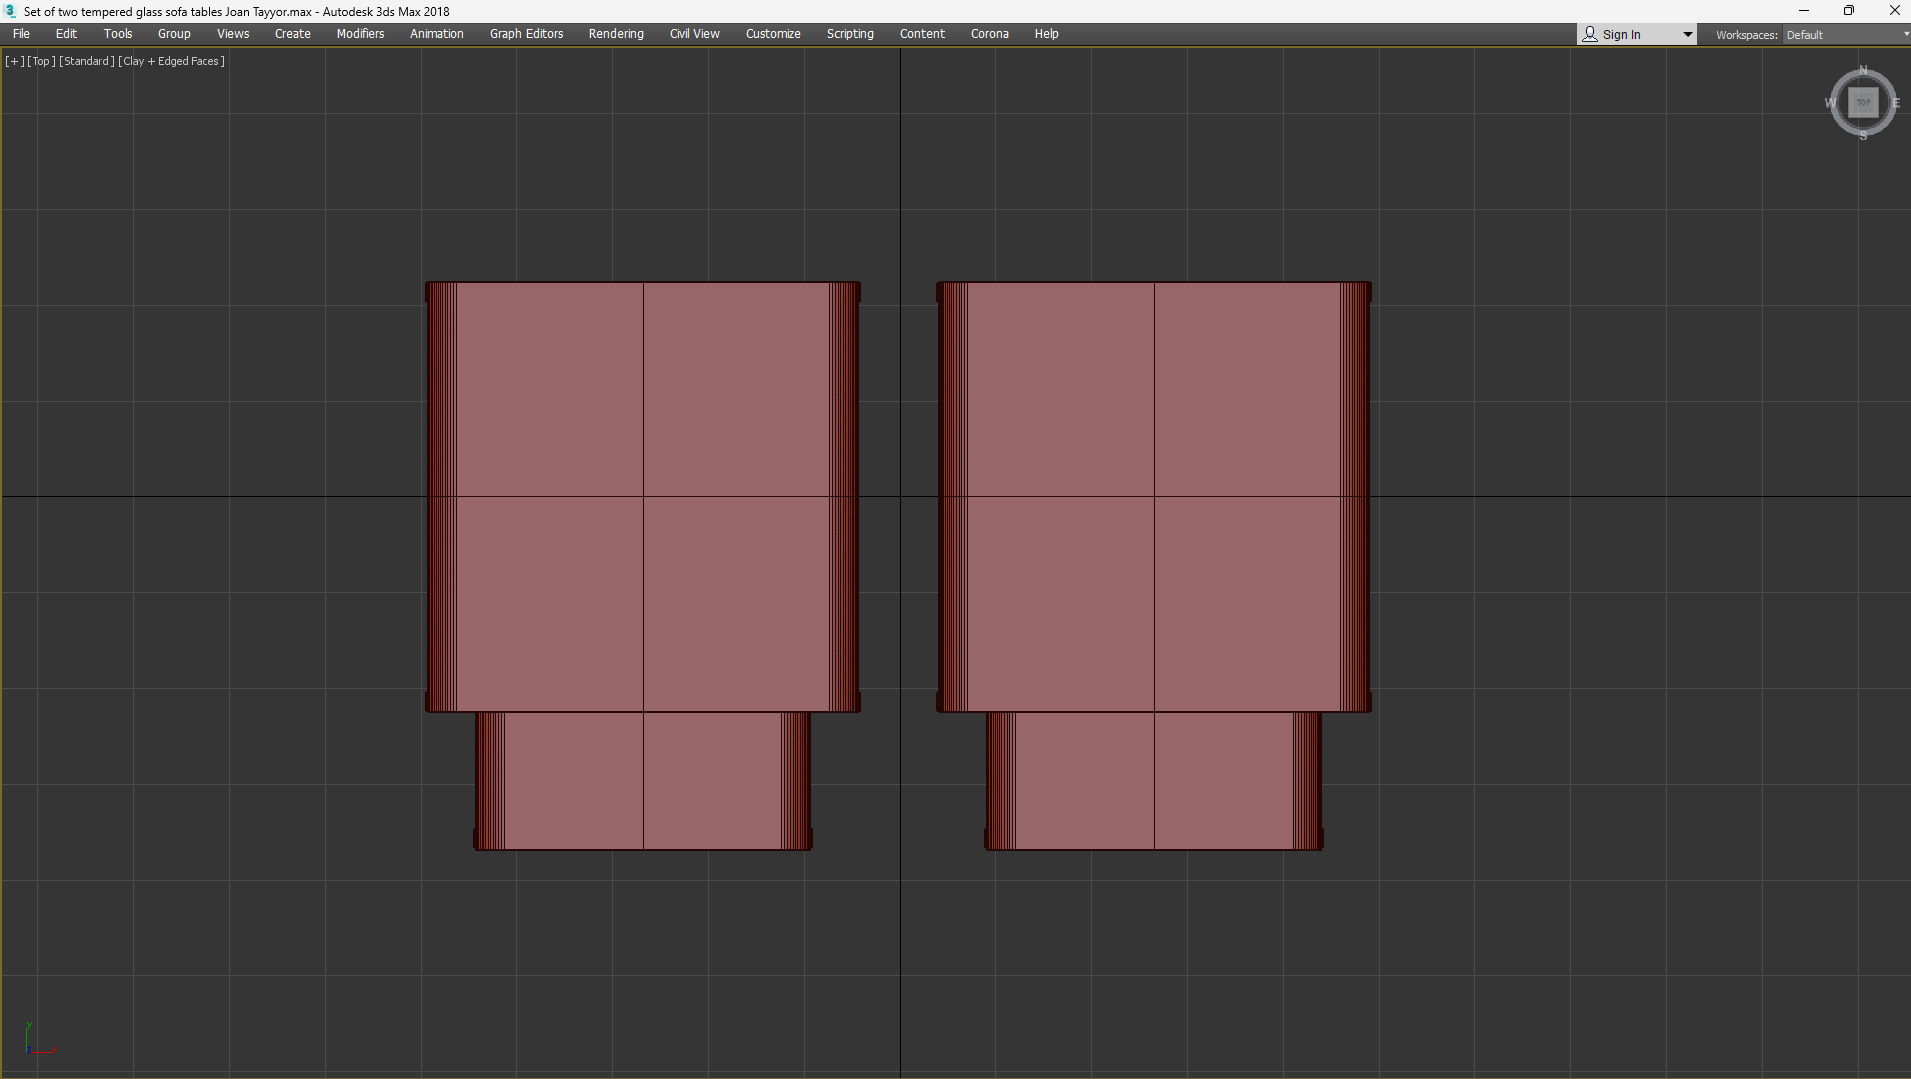
Task: Open the [Standard] viewport shading menu
Action: pyautogui.click(x=87, y=61)
